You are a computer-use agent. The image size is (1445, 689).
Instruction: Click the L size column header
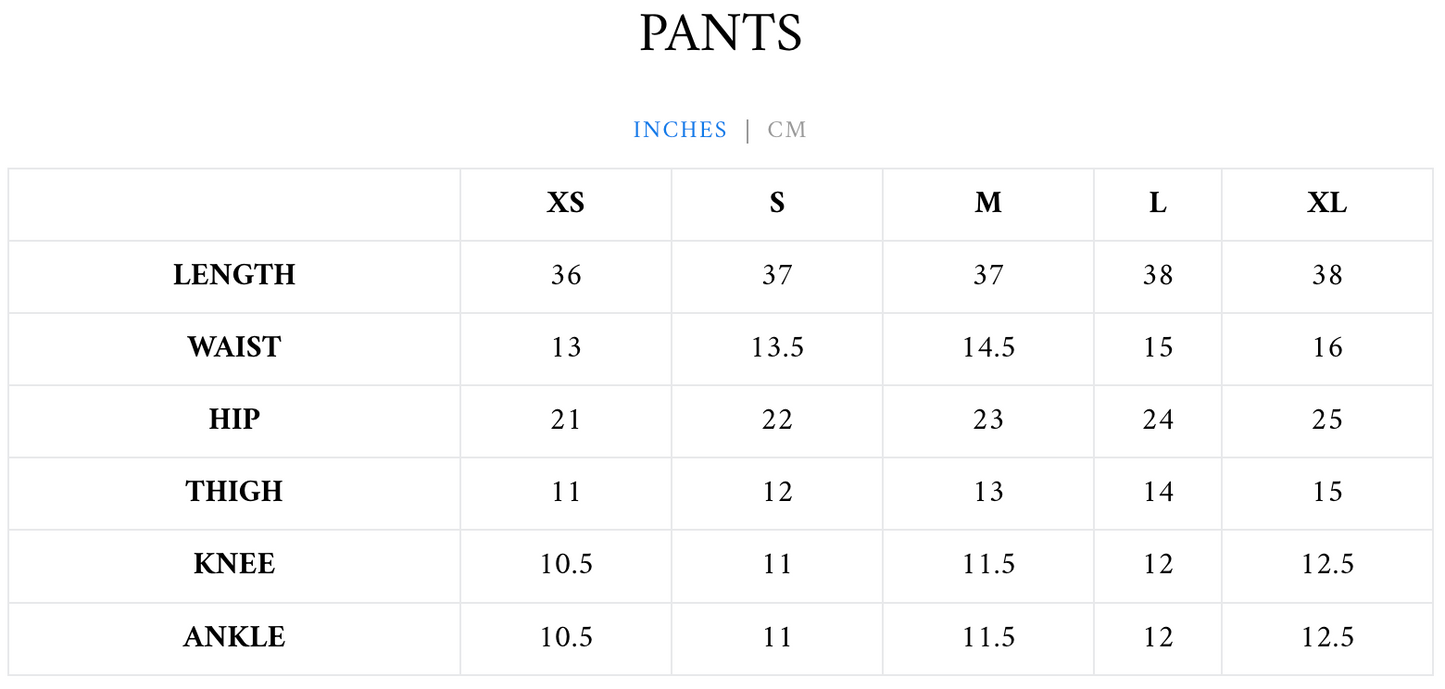1158,203
